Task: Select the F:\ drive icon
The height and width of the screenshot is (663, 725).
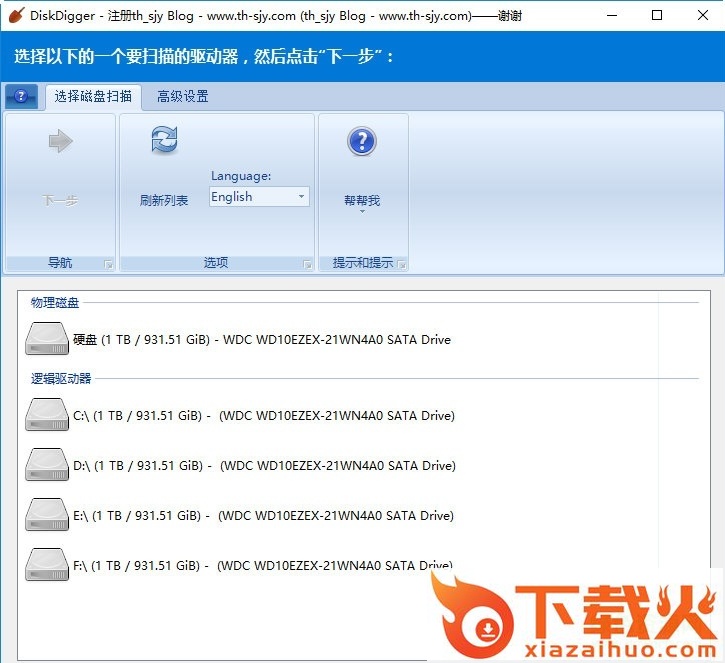Action: [47, 565]
